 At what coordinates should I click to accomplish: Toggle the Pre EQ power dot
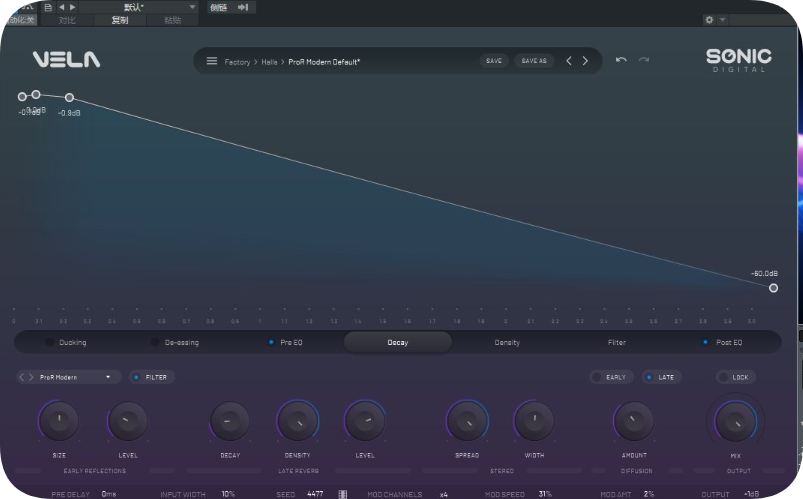click(271, 342)
